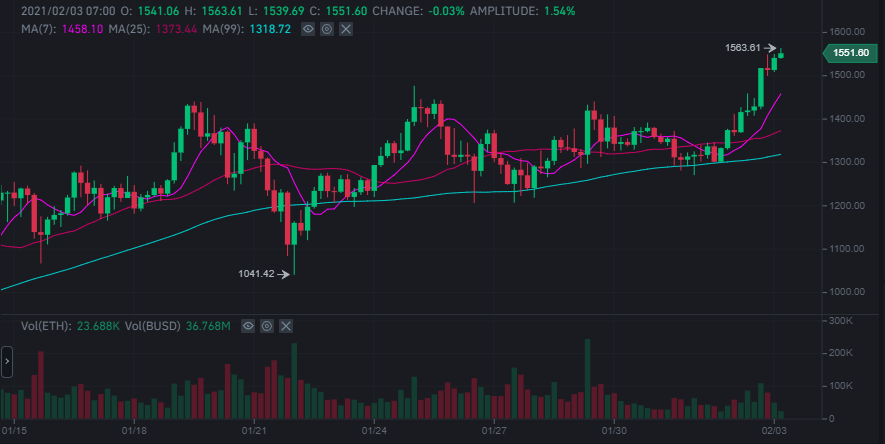The image size is (885, 444).
Task: Hide the MA indicator with eye icon
Action: (x=307, y=31)
